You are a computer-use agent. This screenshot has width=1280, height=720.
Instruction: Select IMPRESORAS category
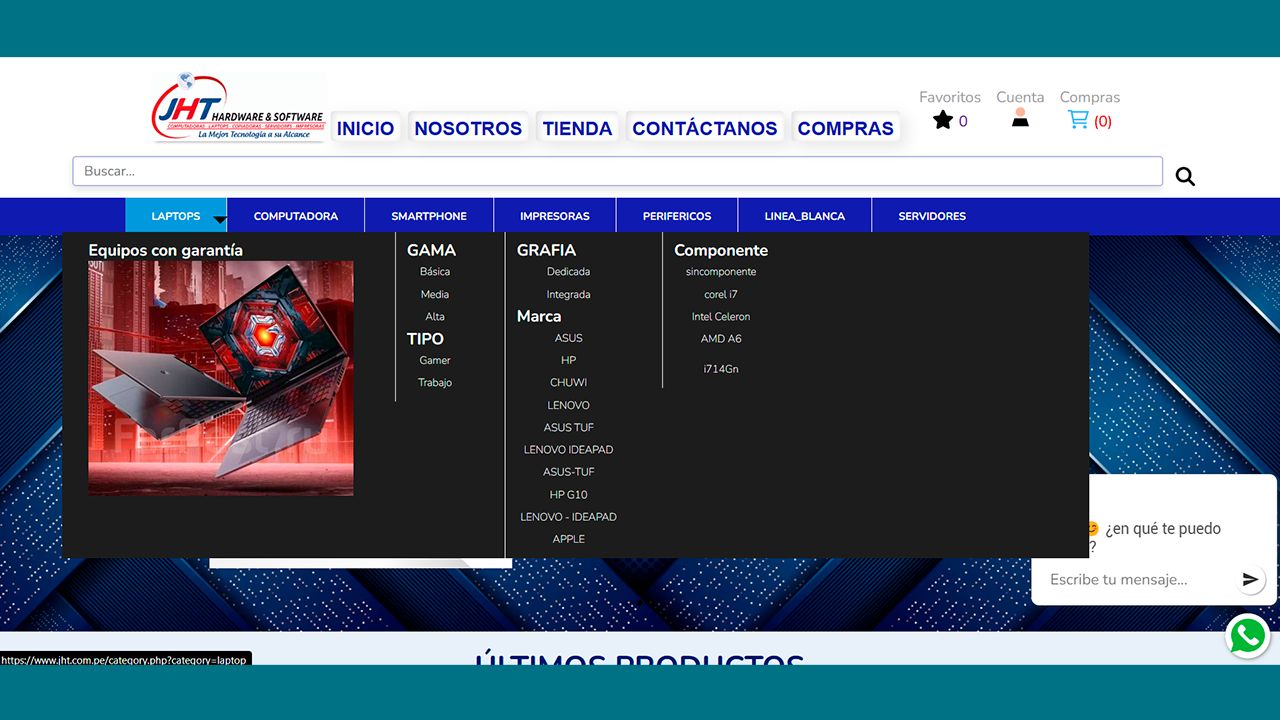555,216
